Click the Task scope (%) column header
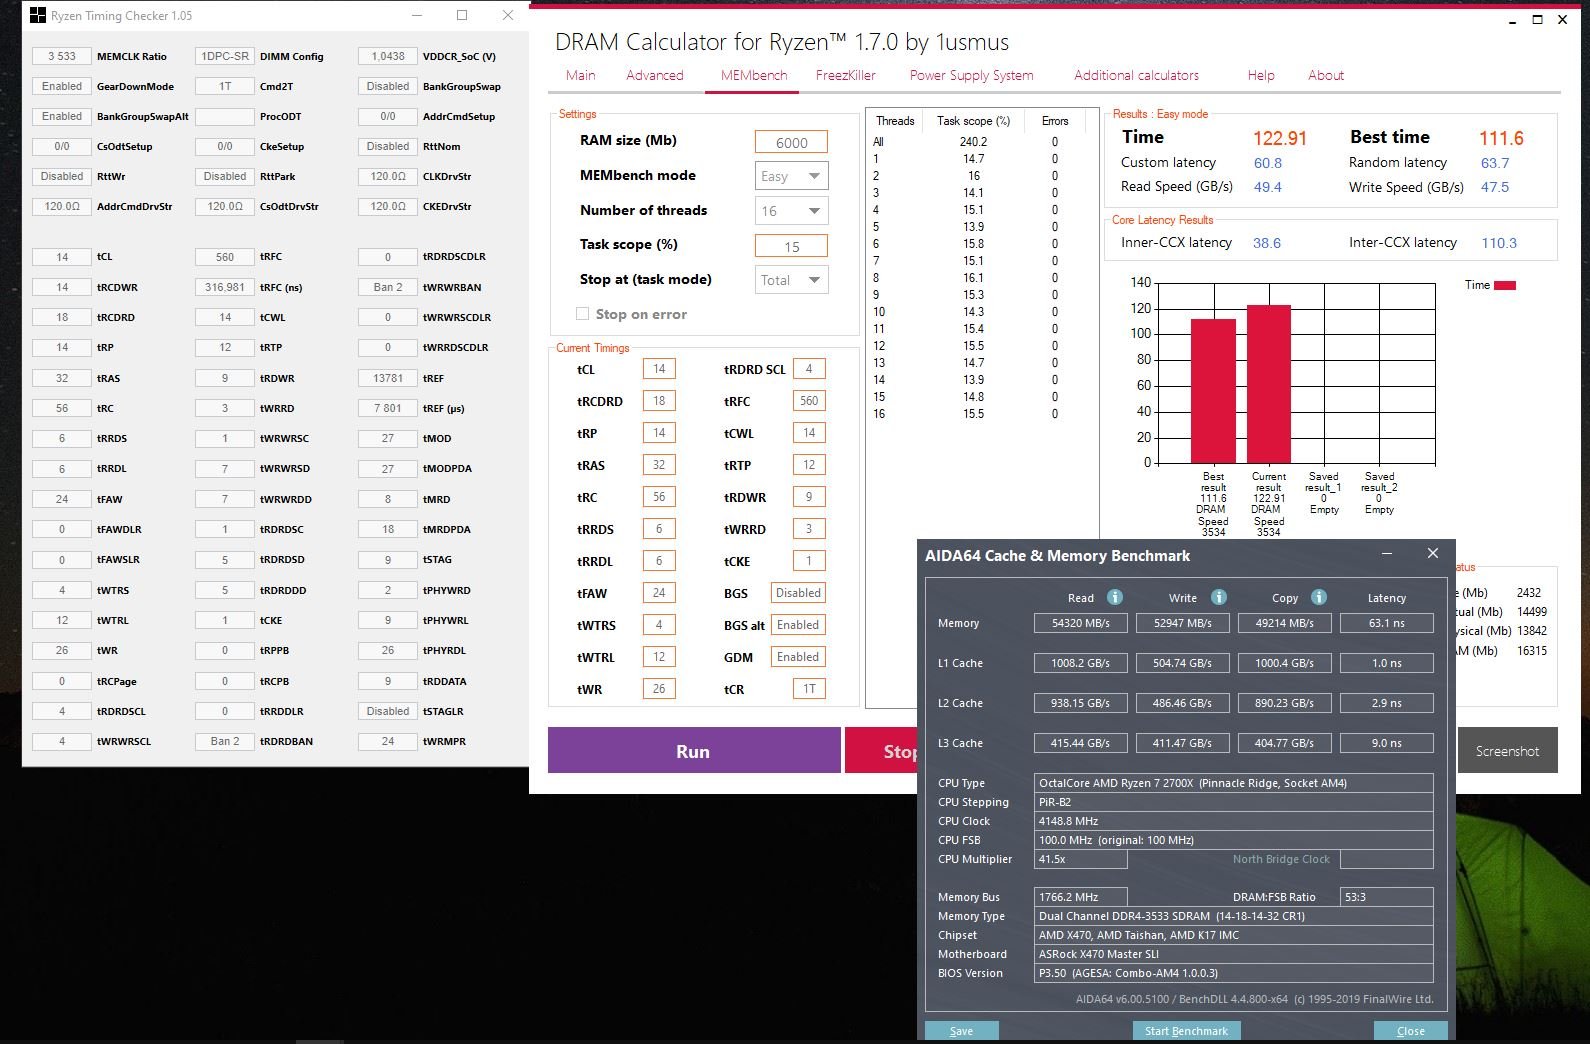Screen dimensions: 1590x1044 click(973, 121)
